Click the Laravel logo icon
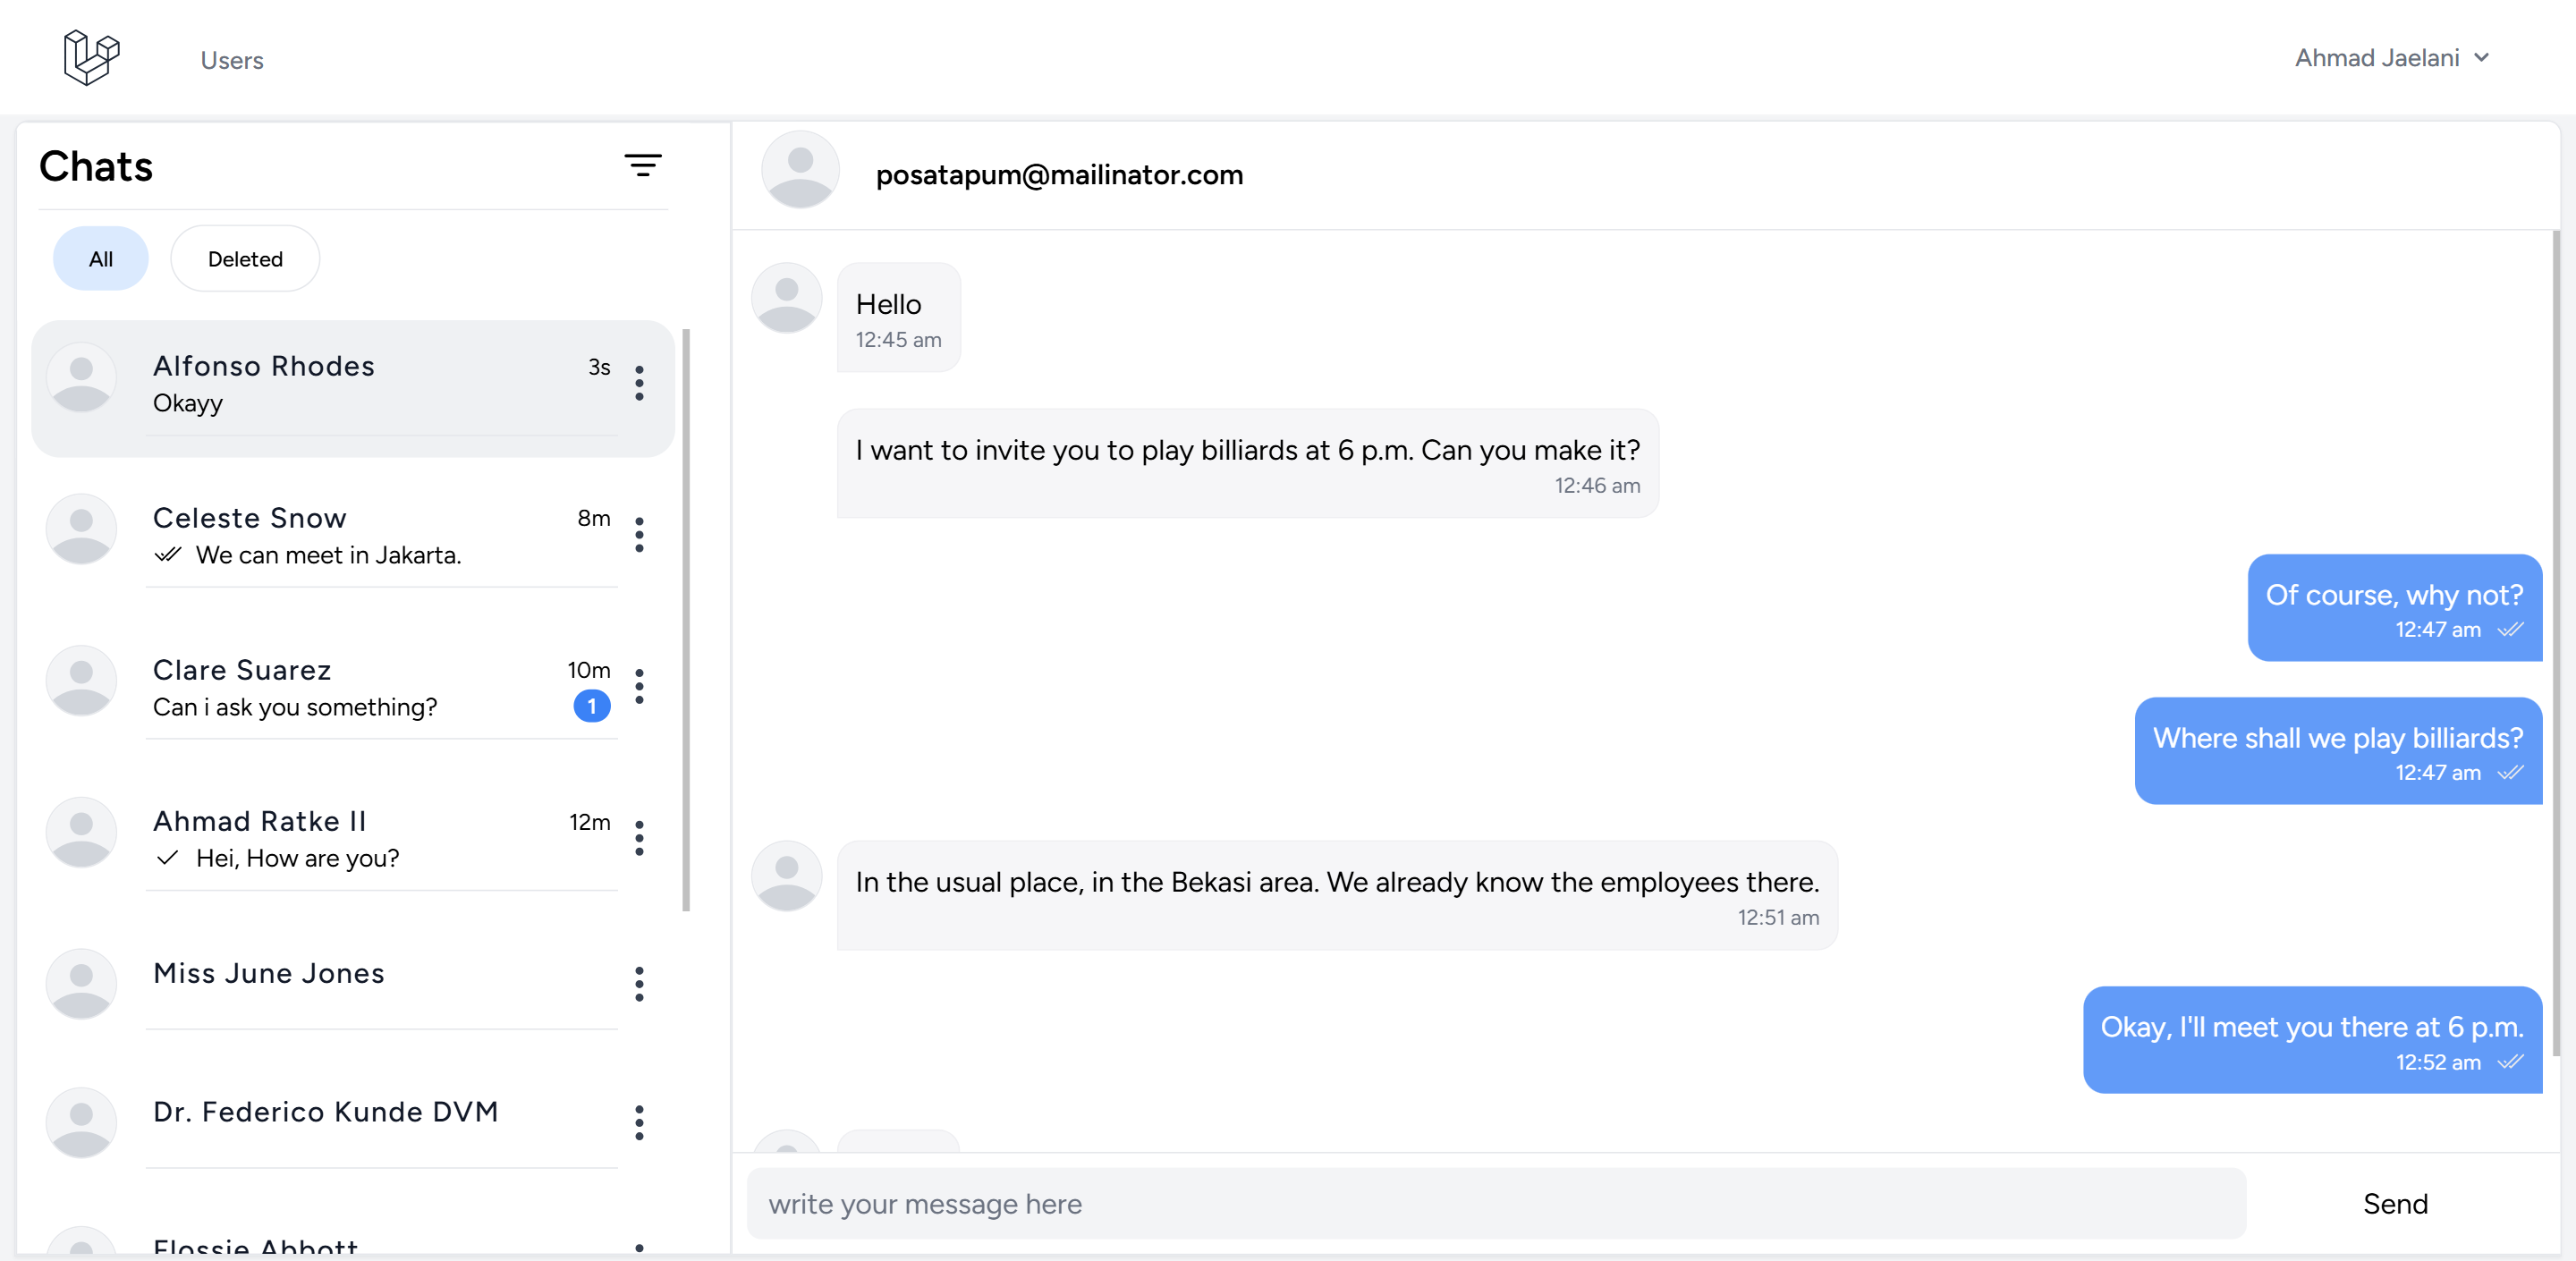This screenshot has width=2576, height=1261. click(x=91, y=57)
